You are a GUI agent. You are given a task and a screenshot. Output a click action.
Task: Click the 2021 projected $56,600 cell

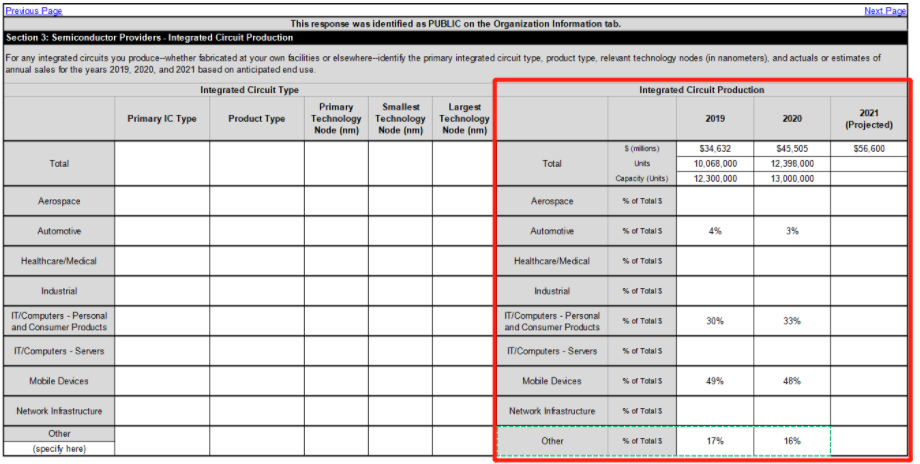click(x=868, y=148)
